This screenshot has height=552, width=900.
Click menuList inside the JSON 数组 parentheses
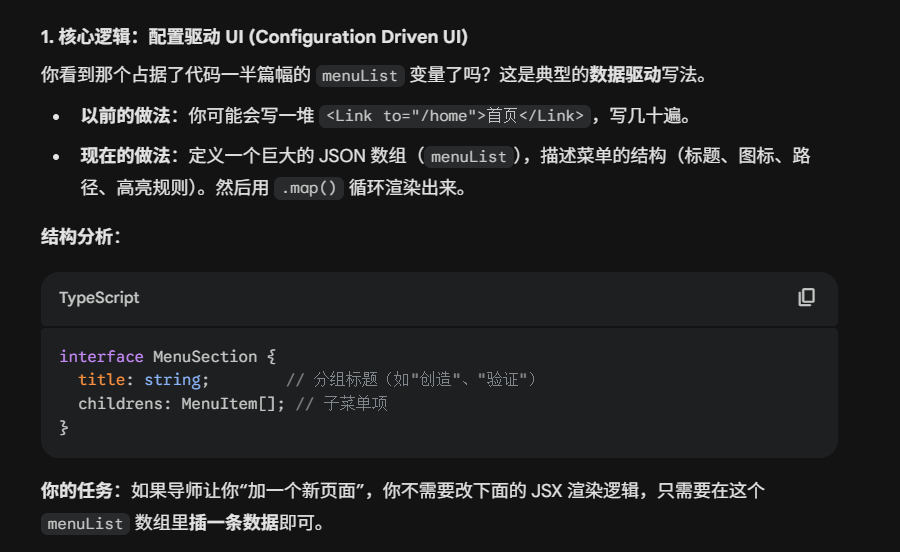[470, 157]
